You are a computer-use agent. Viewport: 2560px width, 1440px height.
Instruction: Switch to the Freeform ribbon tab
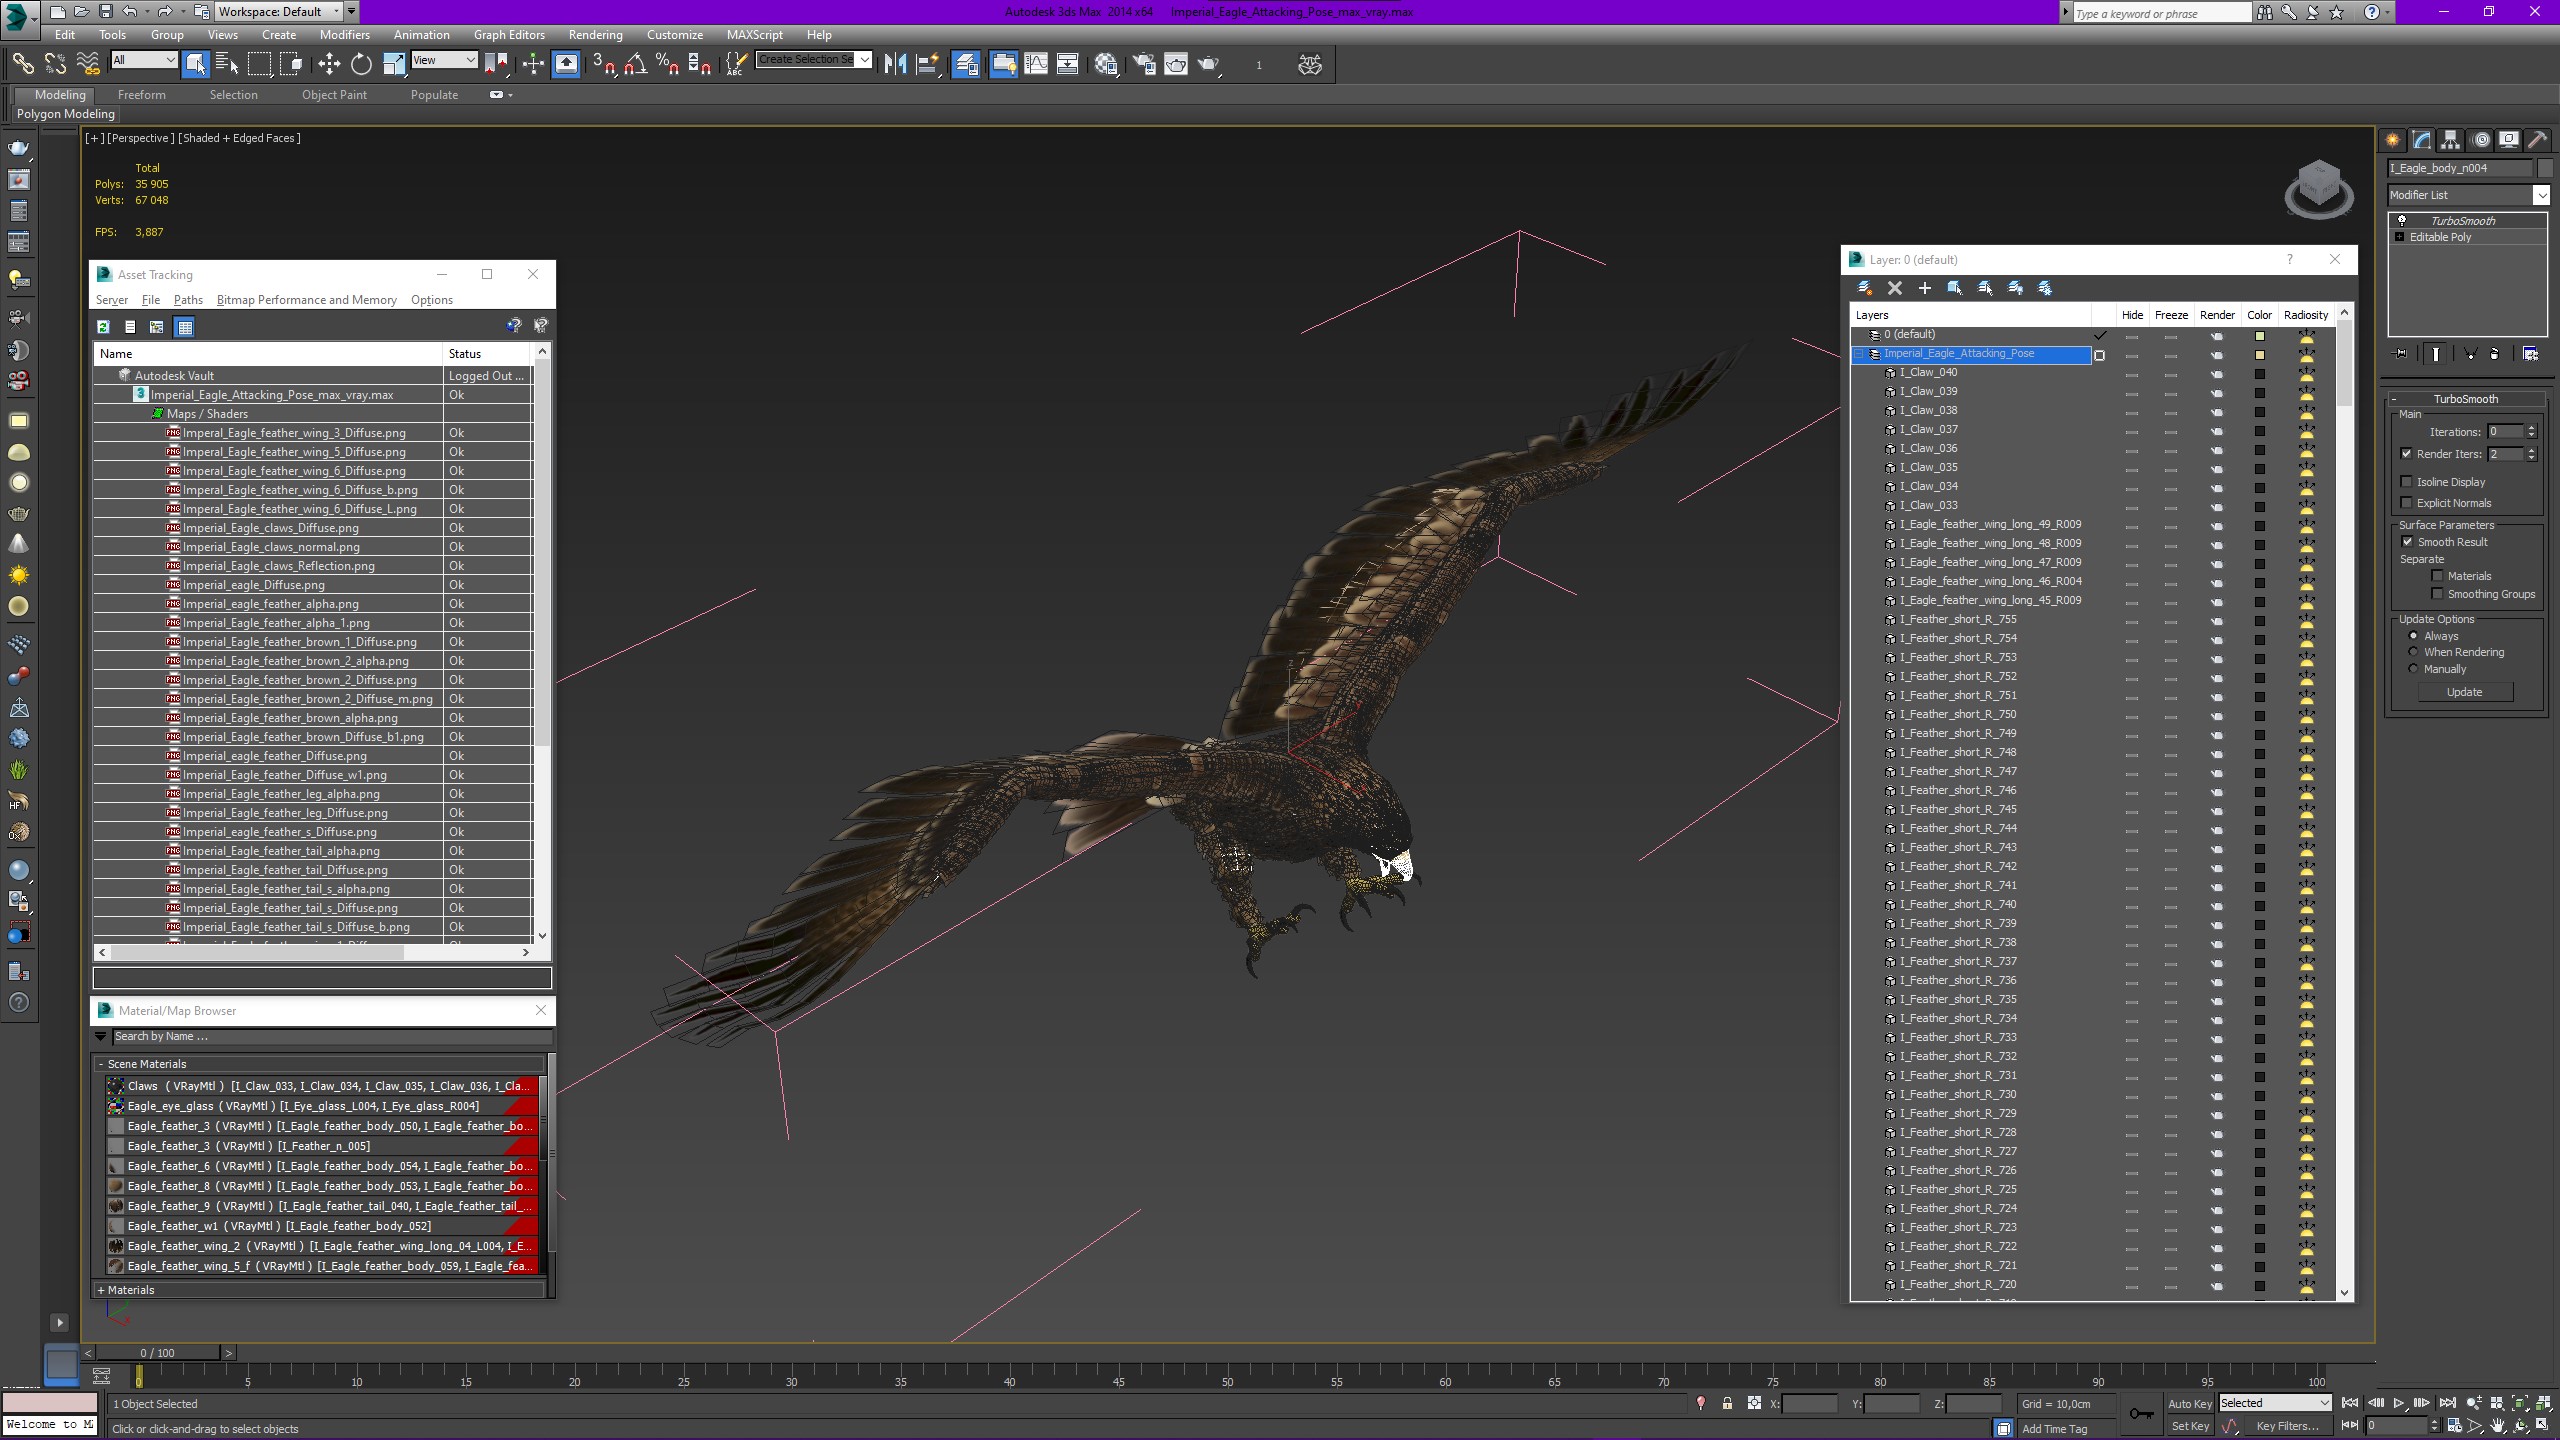coord(142,95)
